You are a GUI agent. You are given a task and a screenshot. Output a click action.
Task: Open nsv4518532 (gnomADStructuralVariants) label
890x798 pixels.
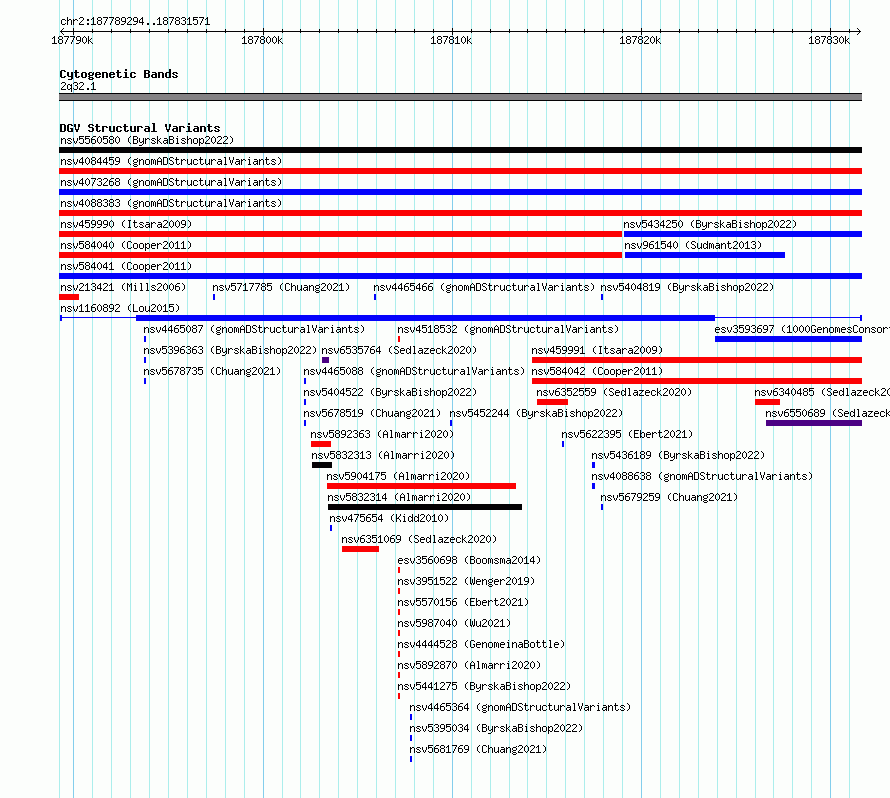pyautogui.click(x=508, y=329)
